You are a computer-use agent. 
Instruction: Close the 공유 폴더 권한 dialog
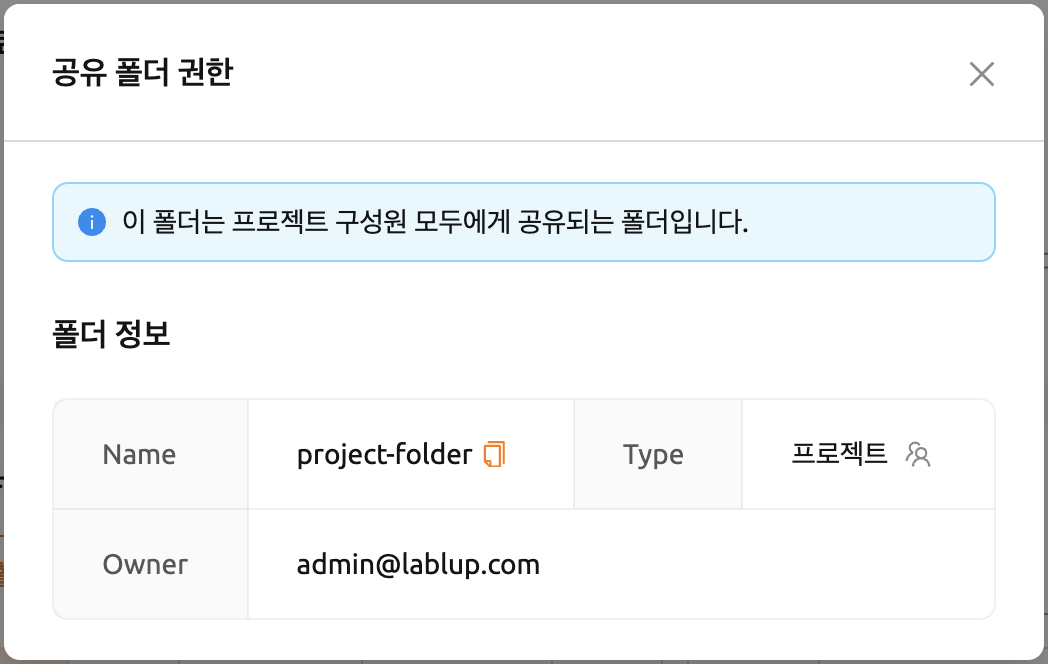tap(981, 74)
